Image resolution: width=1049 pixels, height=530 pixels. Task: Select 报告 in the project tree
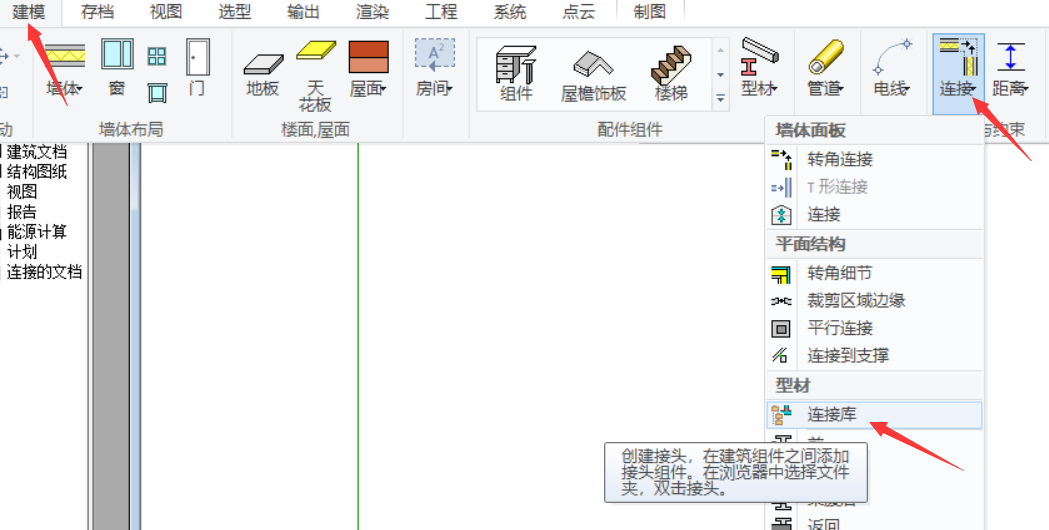coord(22,212)
